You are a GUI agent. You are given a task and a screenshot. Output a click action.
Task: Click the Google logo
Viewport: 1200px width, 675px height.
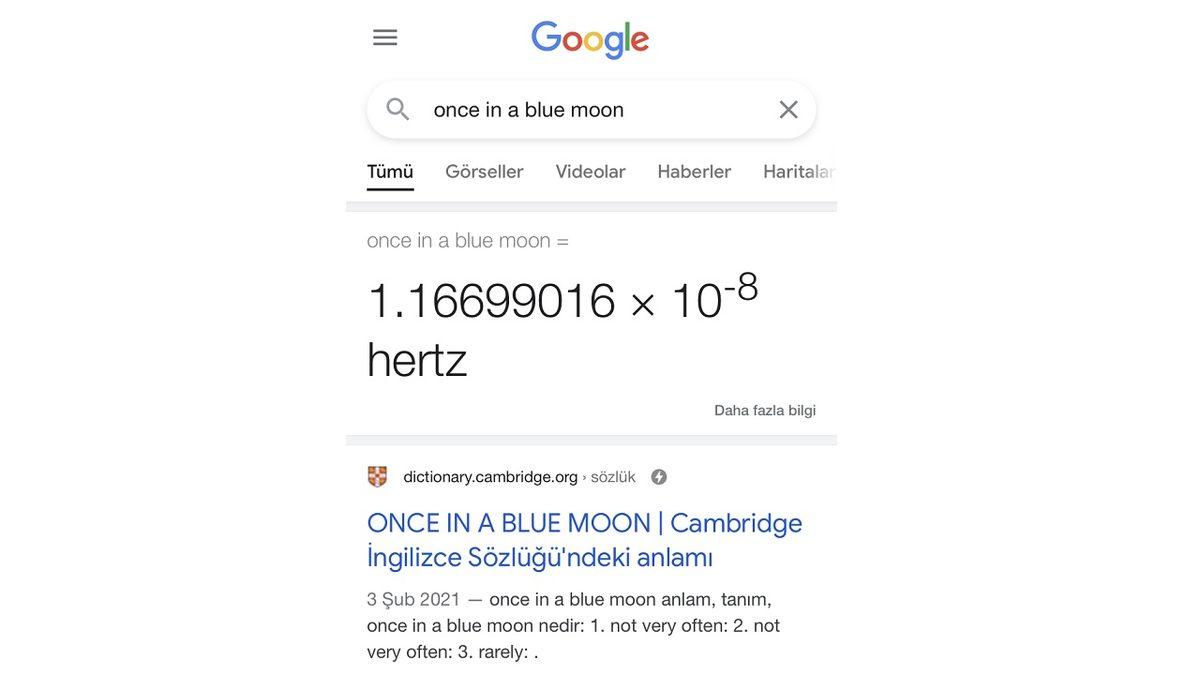coord(590,38)
